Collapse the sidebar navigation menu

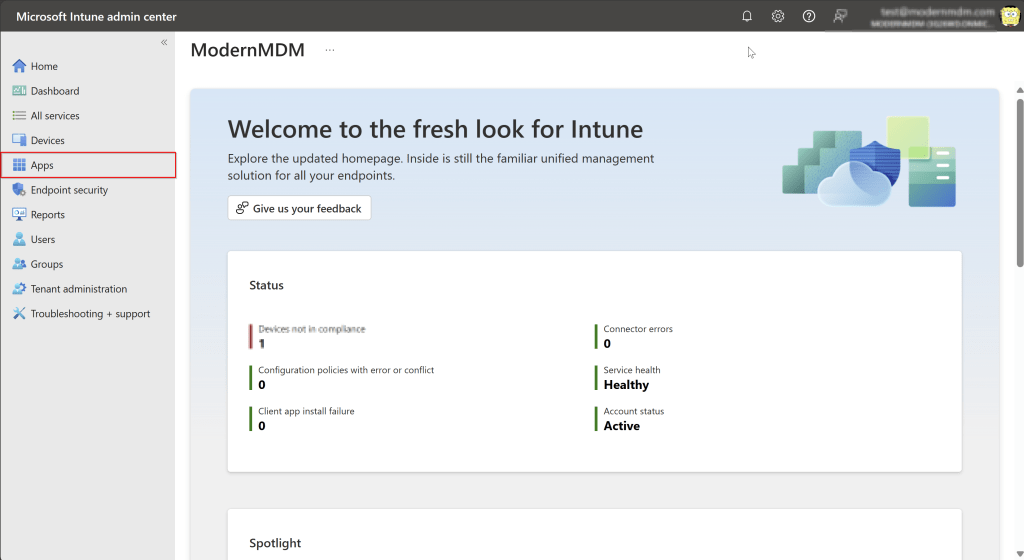click(164, 42)
